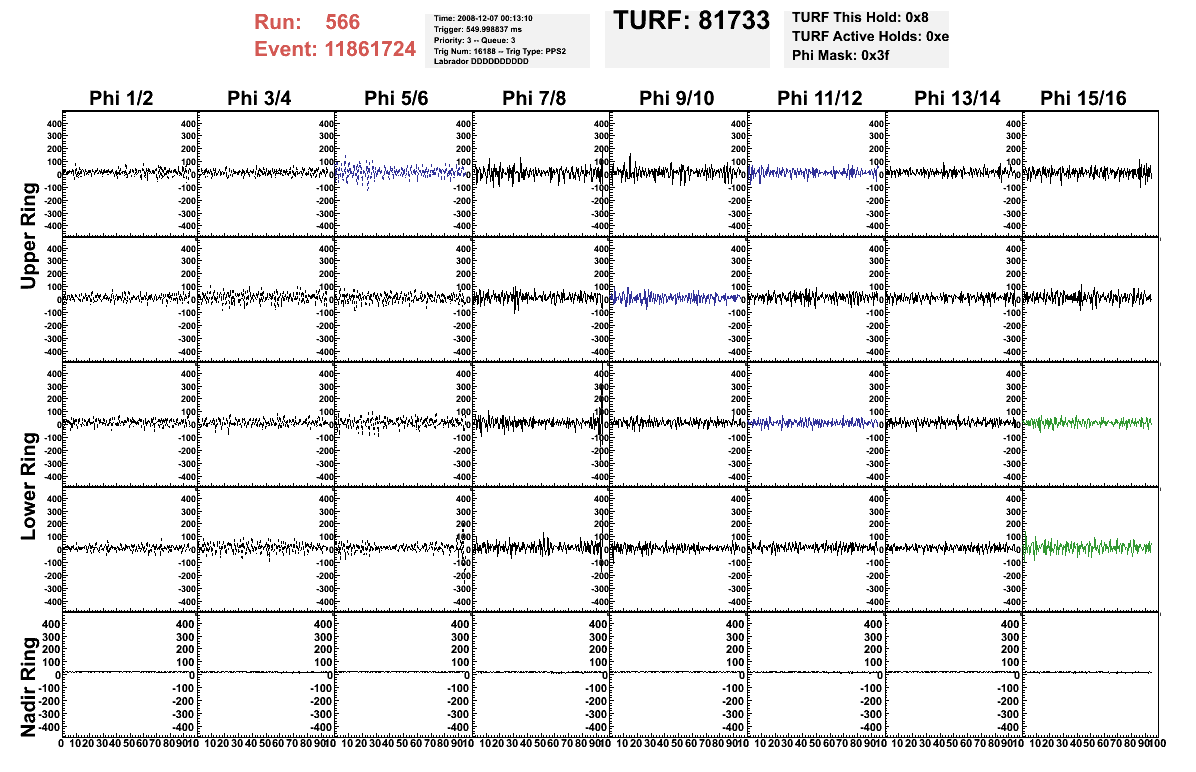Click the "Upper Ring" row label

point(28,236)
